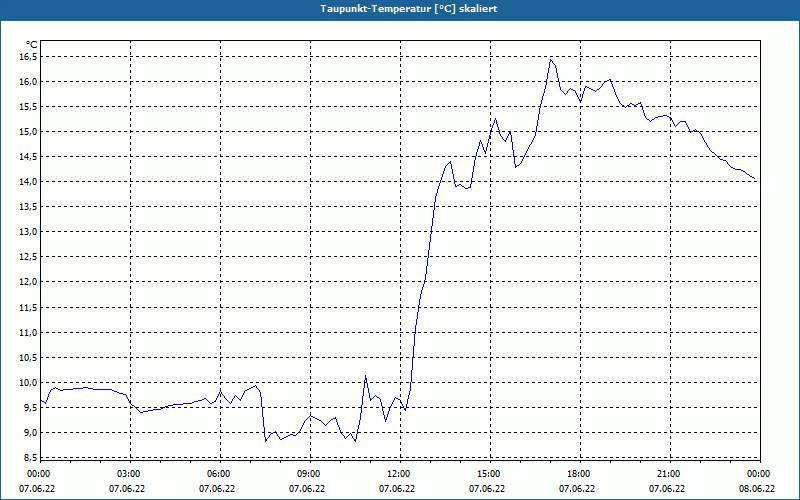Select the 9,0 y-axis value

click(x=30, y=433)
